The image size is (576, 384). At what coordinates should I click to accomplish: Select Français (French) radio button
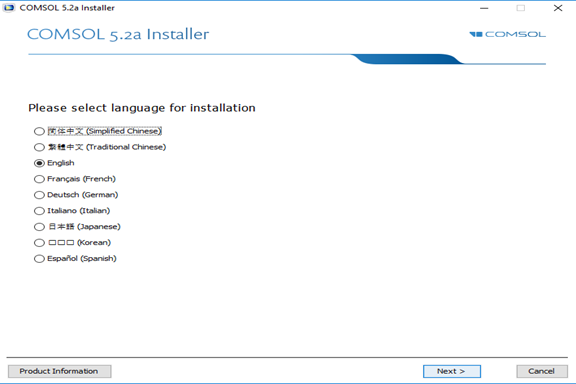(x=39, y=179)
